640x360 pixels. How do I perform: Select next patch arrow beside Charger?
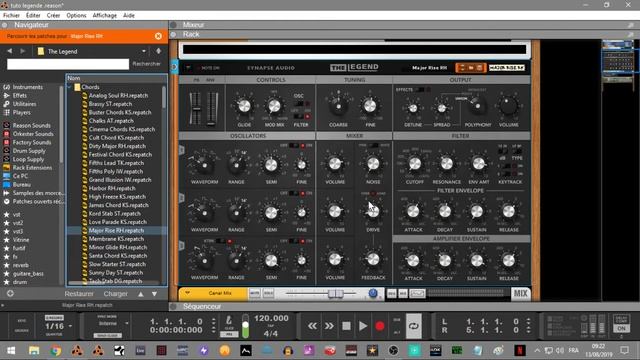(154, 294)
